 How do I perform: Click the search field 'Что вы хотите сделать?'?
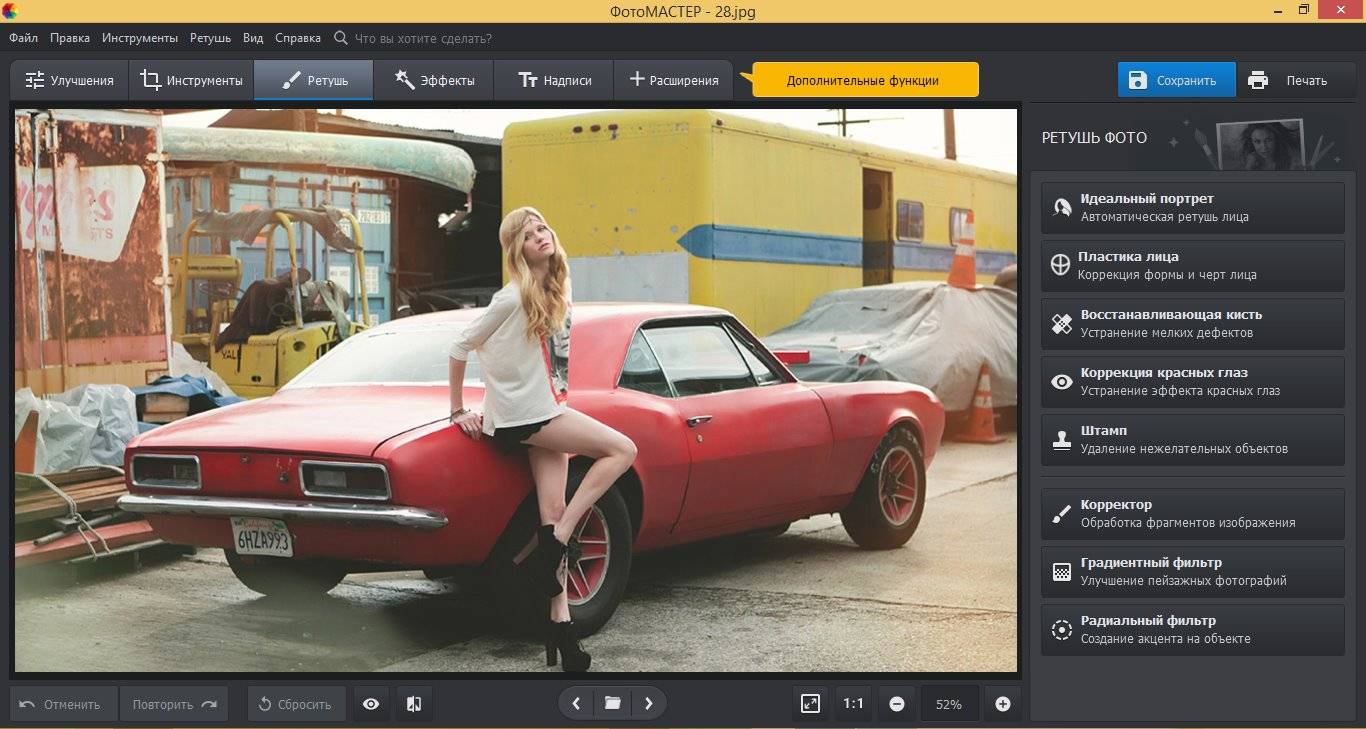pos(423,38)
